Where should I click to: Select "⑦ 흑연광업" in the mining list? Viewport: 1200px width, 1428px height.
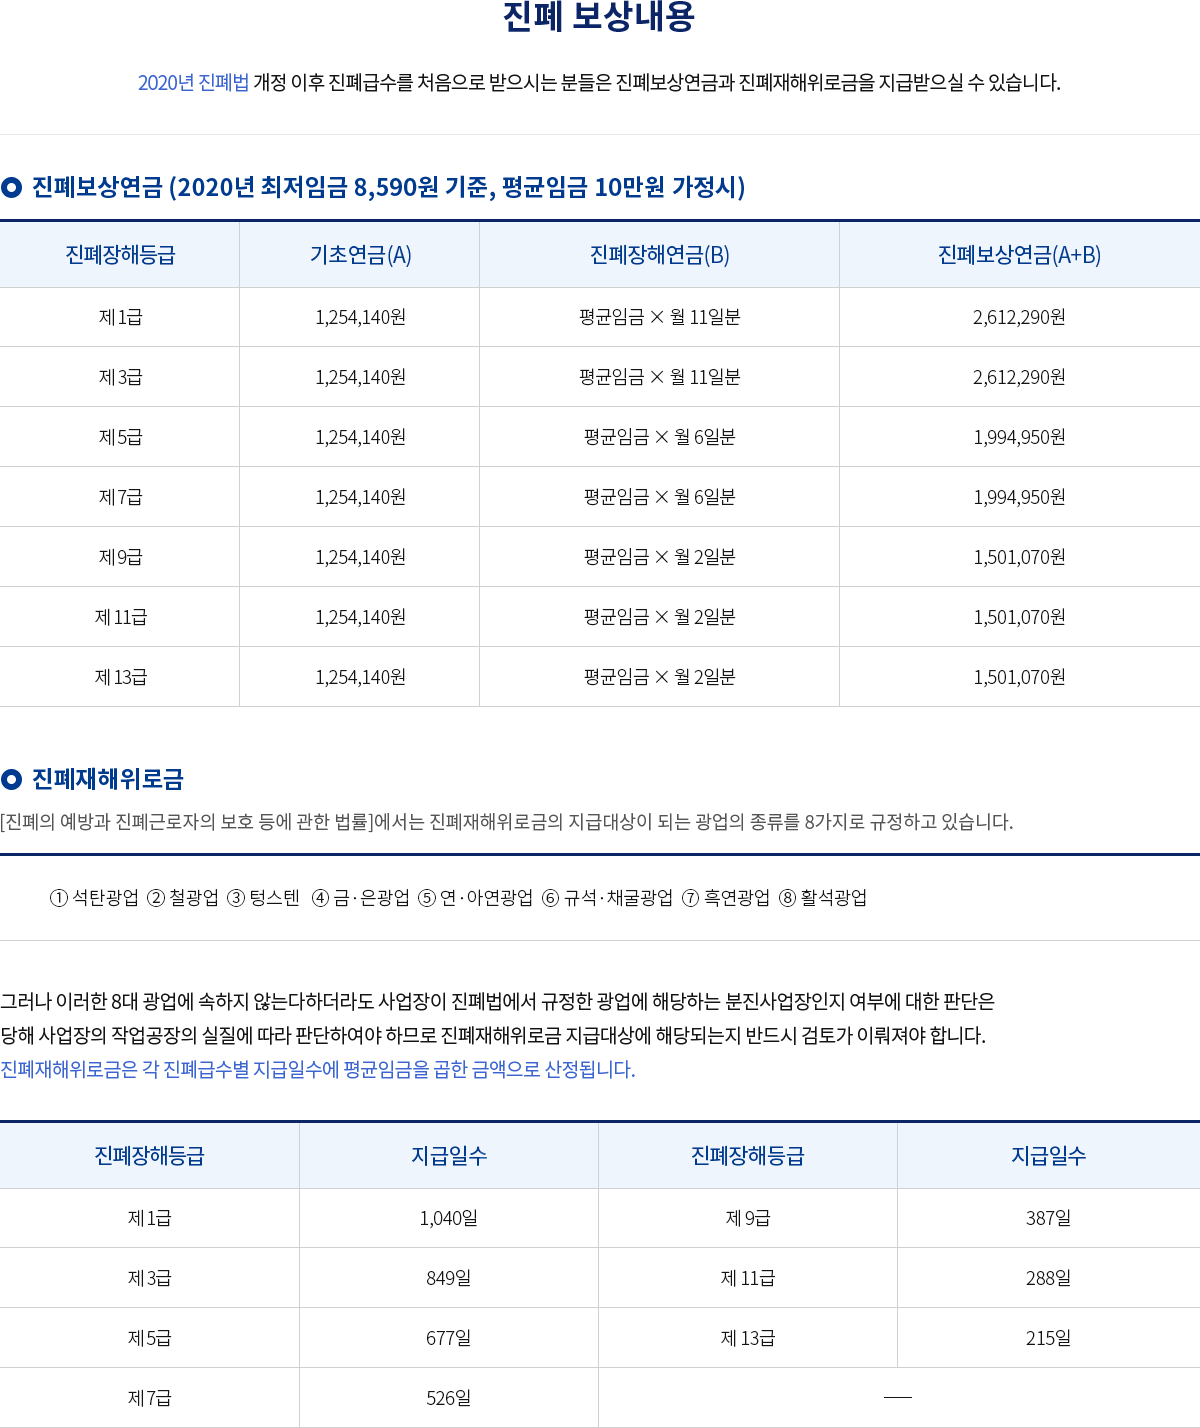(x=726, y=898)
